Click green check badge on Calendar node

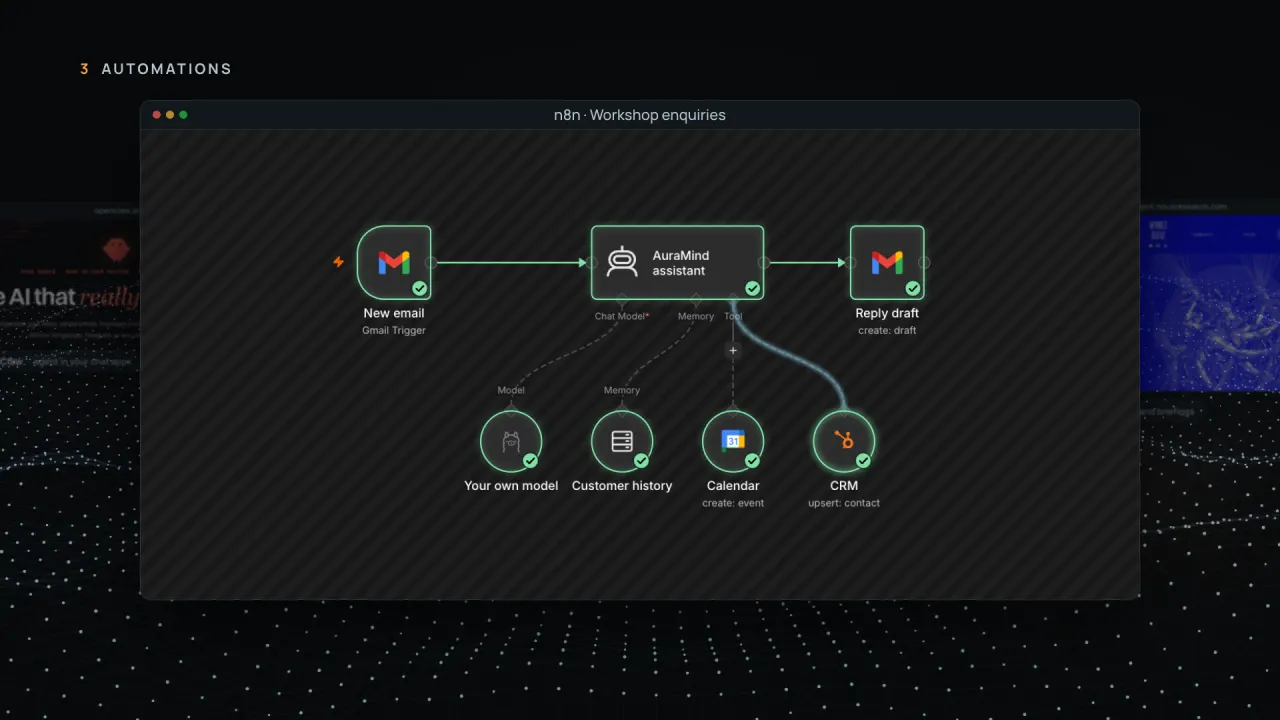click(x=752, y=461)
